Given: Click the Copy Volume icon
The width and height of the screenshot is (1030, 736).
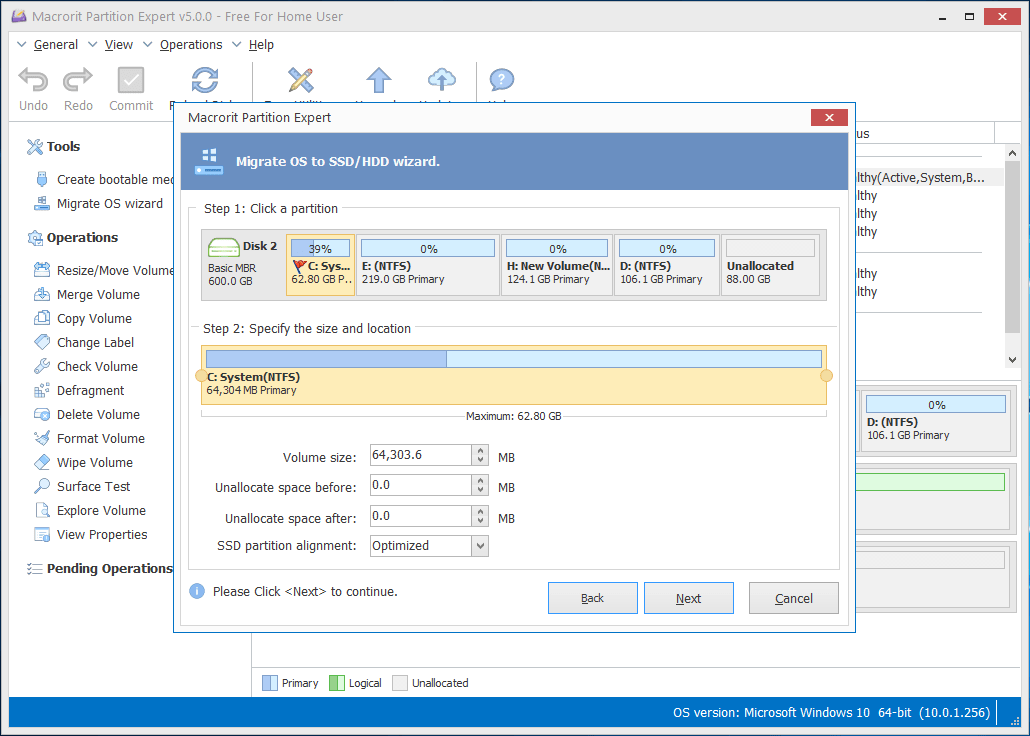Looking at the screenshot, I should pyautogui.click(x=42, y=318).
